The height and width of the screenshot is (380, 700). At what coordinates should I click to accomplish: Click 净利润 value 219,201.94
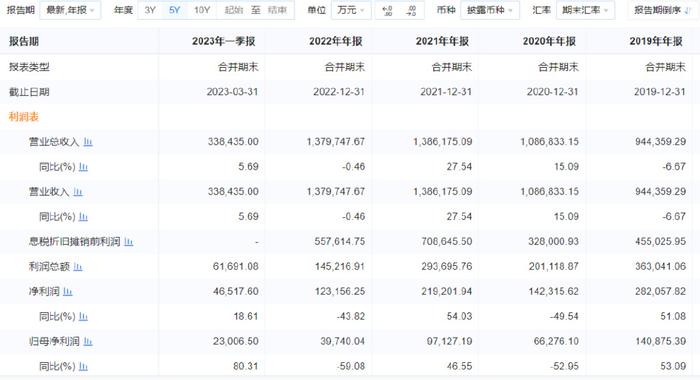click(446, 292)
